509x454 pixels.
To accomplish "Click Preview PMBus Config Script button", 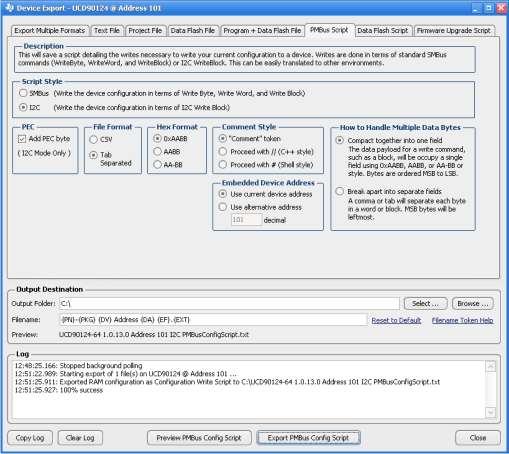I will pos(199,438).
